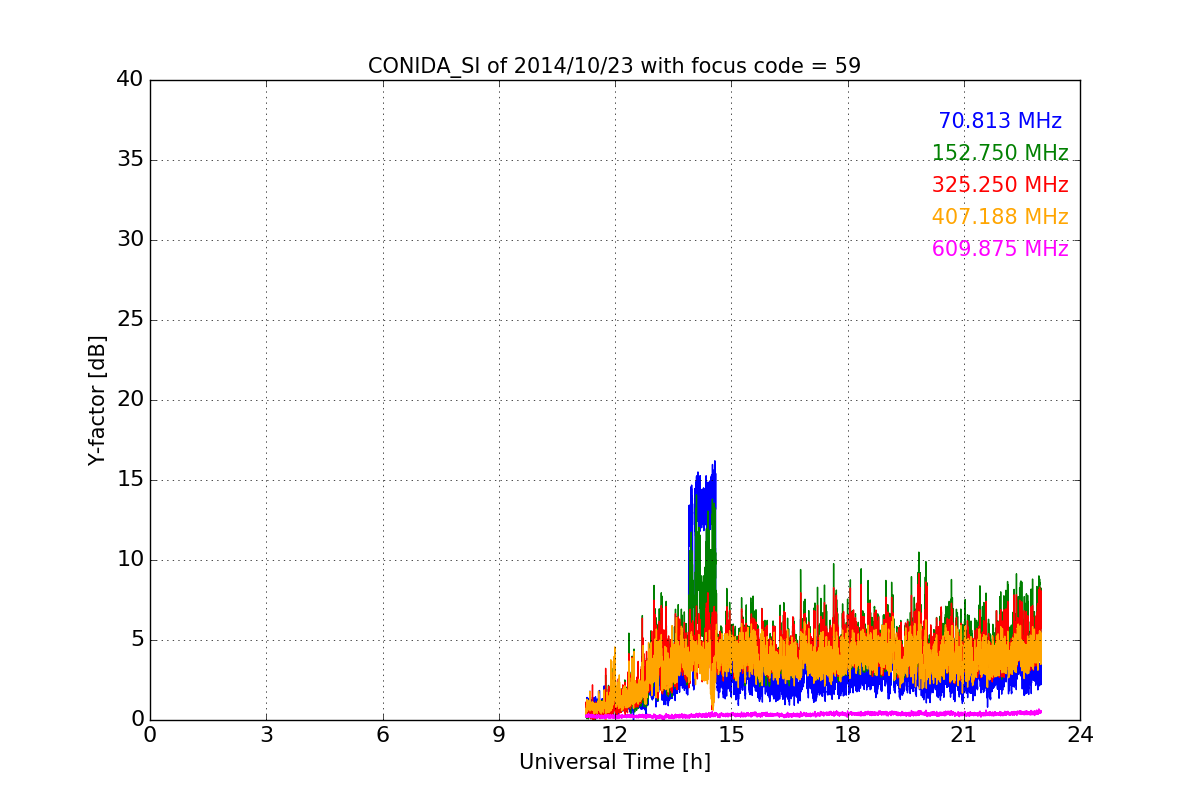Select the 152.750 MHz legend label
Image resolution: width=1200 pixels, height=800 pixels.
point(1000,153)
